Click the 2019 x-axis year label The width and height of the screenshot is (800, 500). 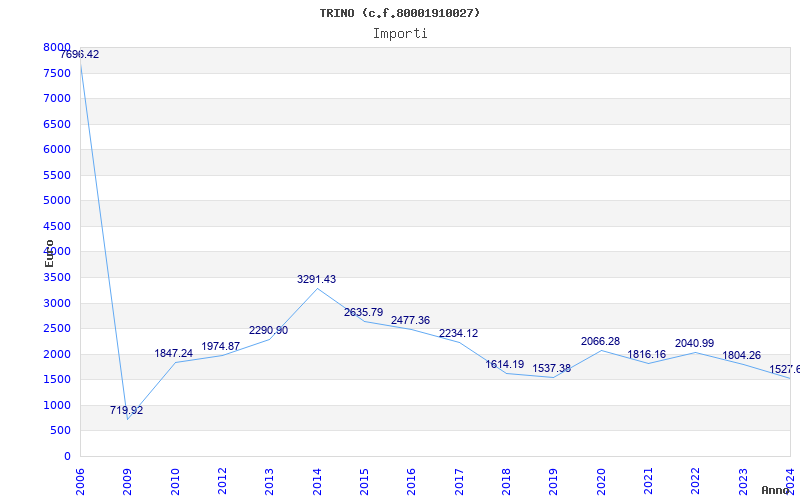(554, 482)
